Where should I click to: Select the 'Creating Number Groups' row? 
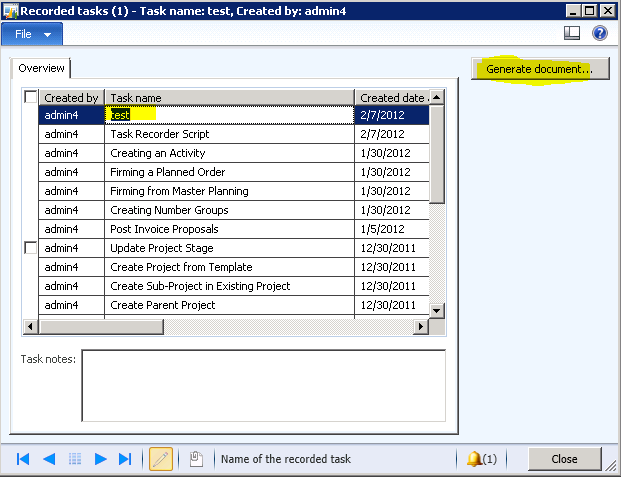234,210
